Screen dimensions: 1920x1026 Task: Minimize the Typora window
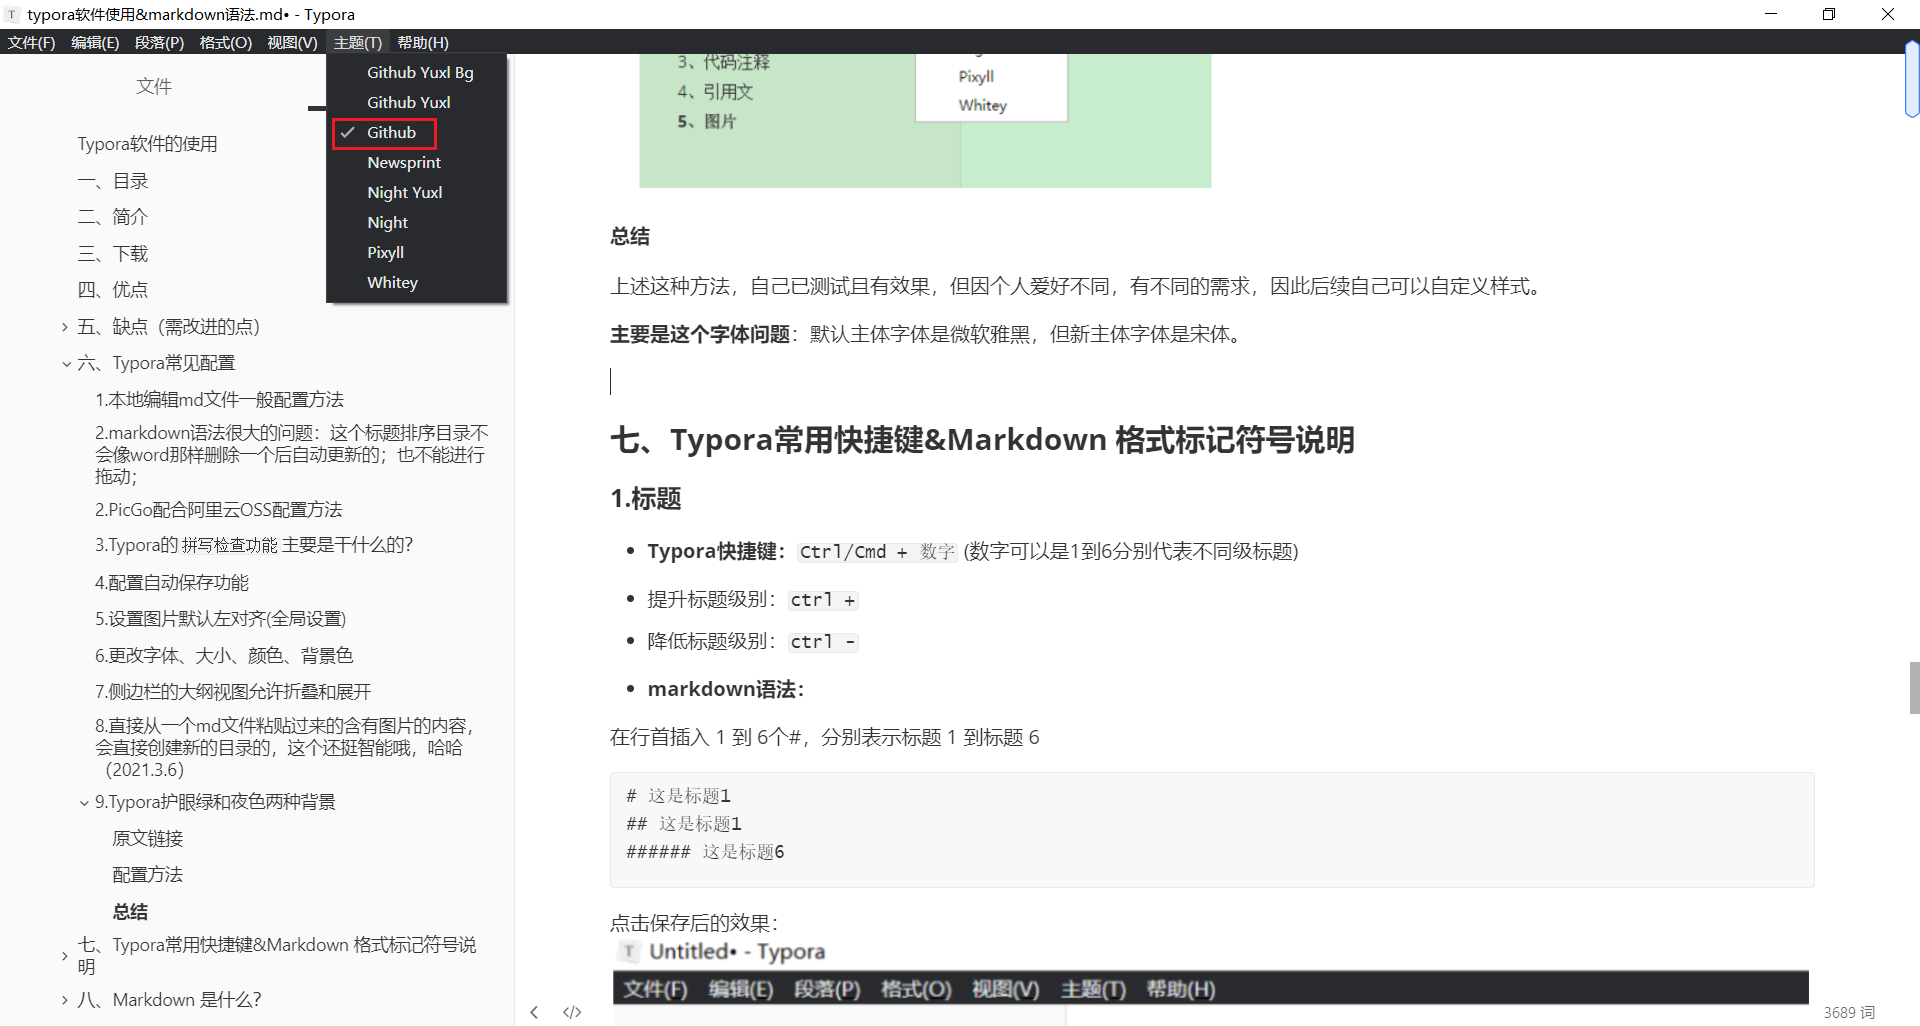point(1771,14)
